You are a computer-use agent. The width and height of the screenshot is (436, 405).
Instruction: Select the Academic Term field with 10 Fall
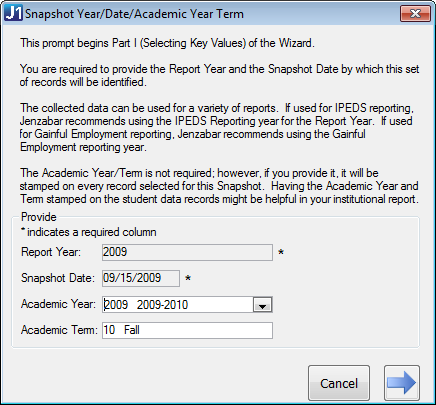coord(187,330)
